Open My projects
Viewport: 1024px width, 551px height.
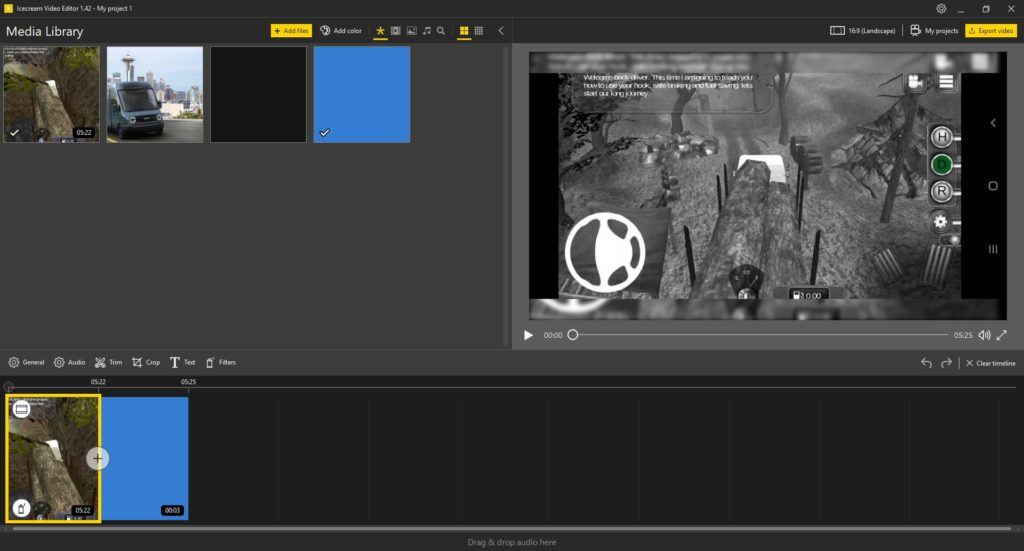(x=934, y=31)
